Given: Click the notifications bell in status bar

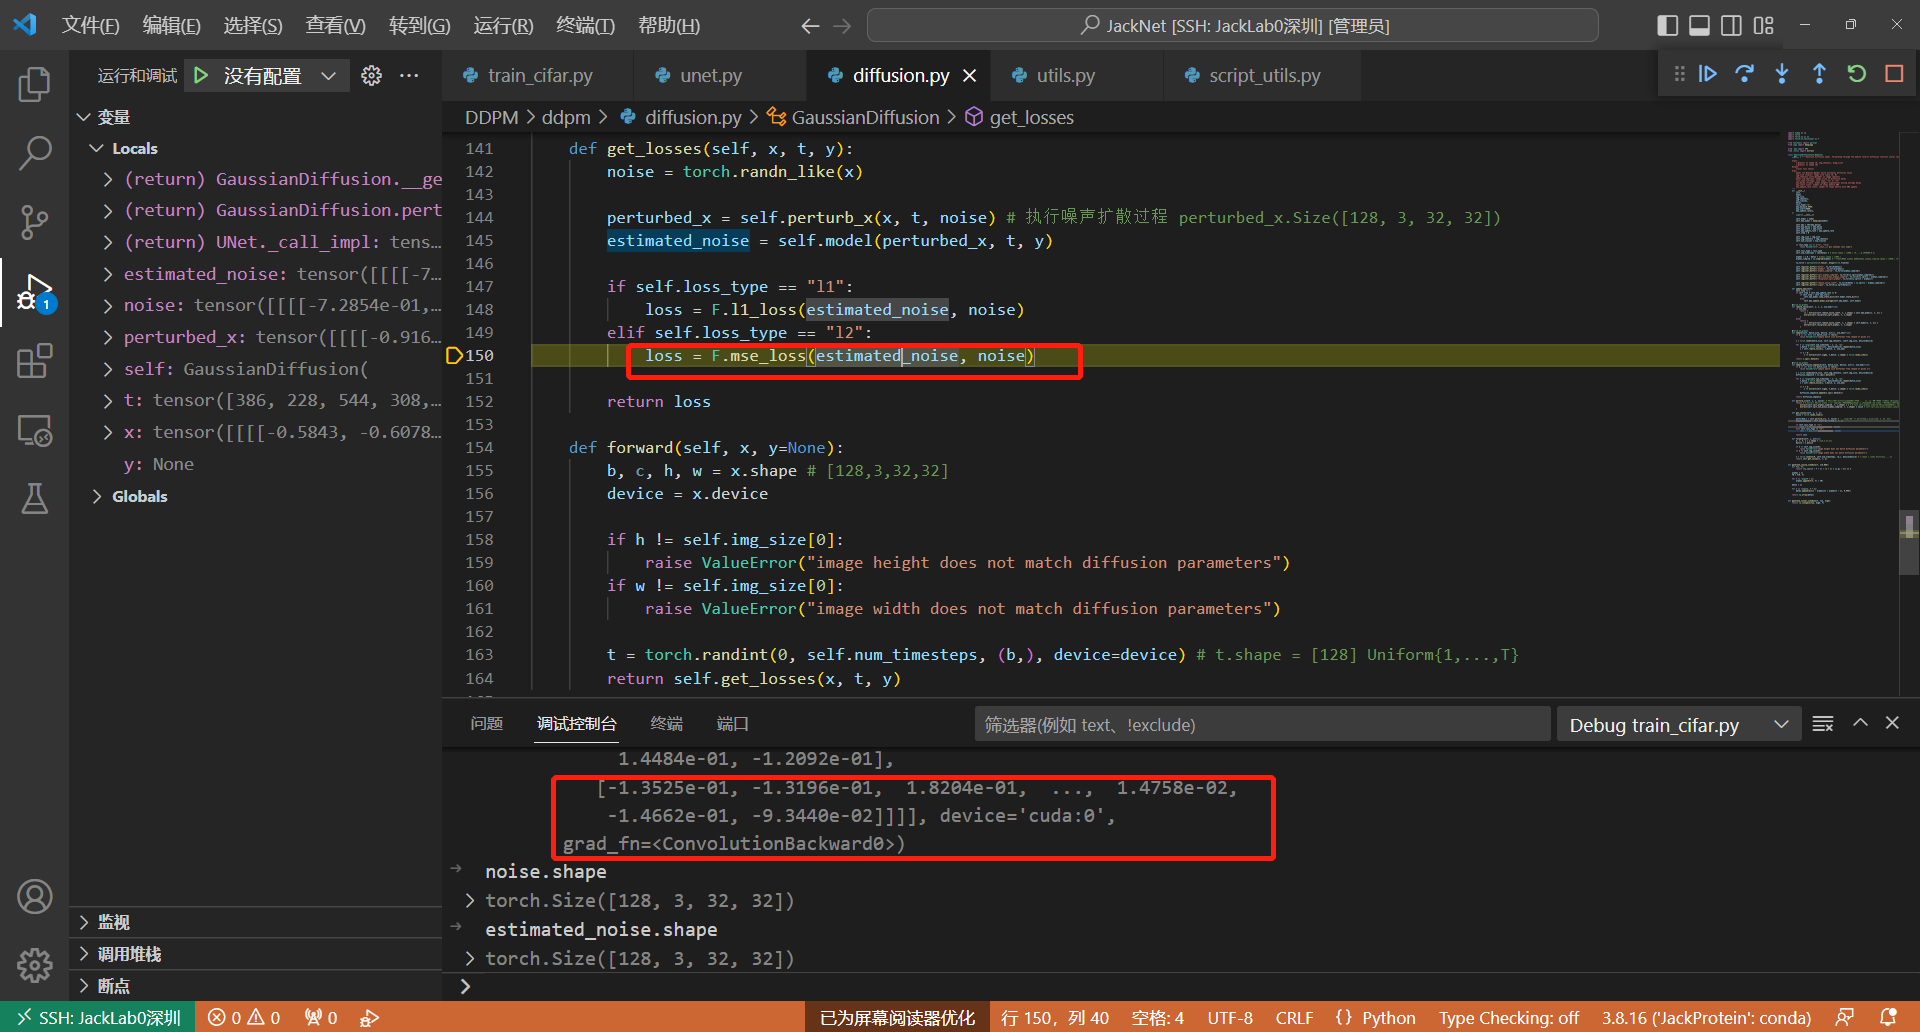Looking at the screenshot, I should tap(1888, 1017).
